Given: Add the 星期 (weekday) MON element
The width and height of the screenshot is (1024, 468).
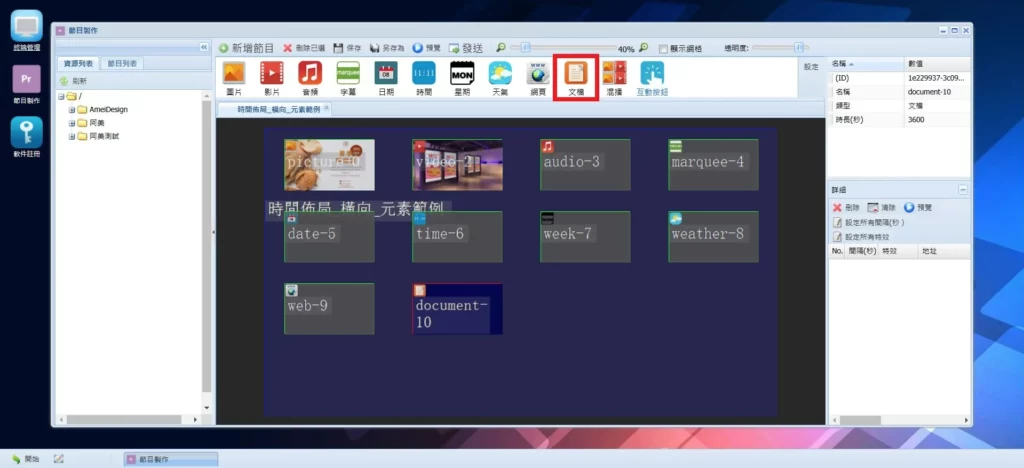Looking at the screenshot, I should click(x=461, y=75).
